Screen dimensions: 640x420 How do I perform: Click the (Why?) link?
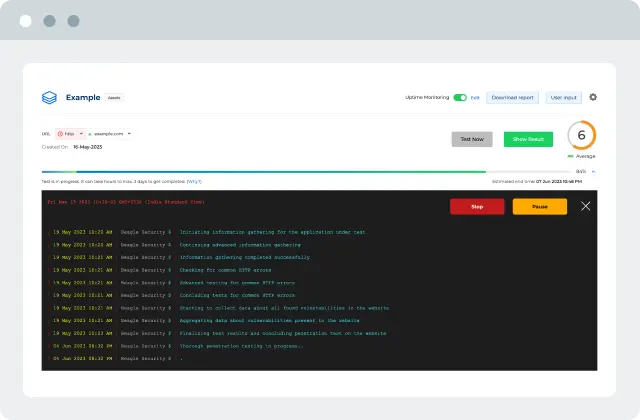pos(194,182)
